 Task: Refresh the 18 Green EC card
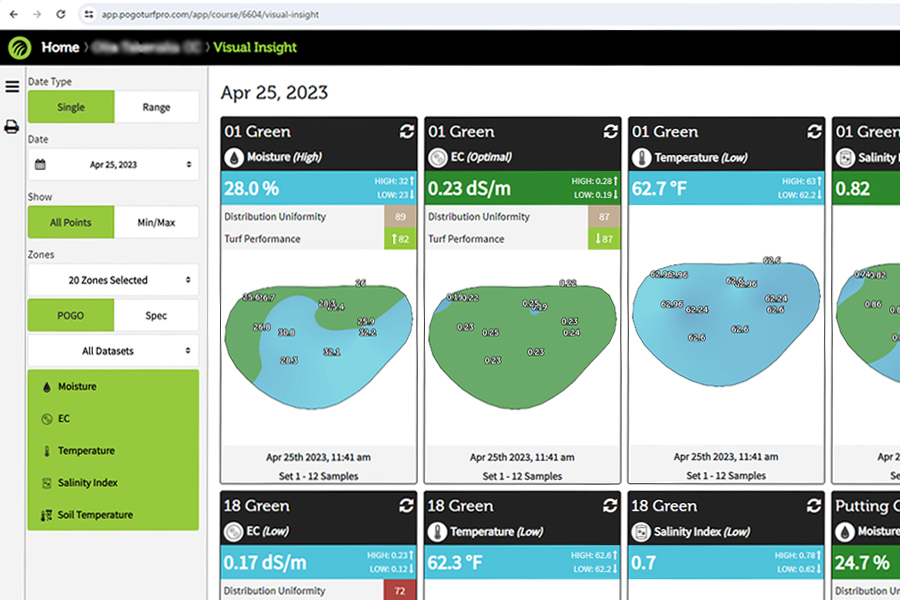tap(407, 506)
